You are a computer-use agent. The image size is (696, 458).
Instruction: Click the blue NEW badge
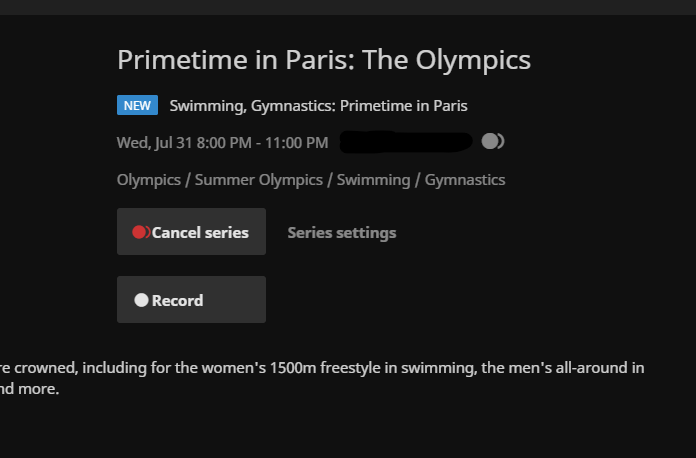point(137,105)
